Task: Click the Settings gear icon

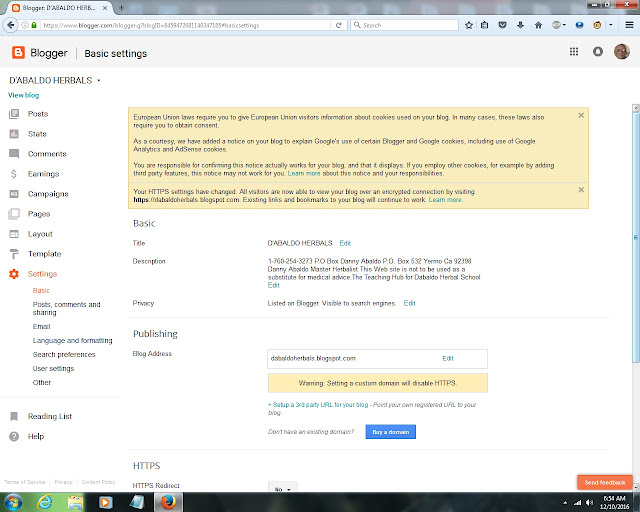Action: coord(14,274)
